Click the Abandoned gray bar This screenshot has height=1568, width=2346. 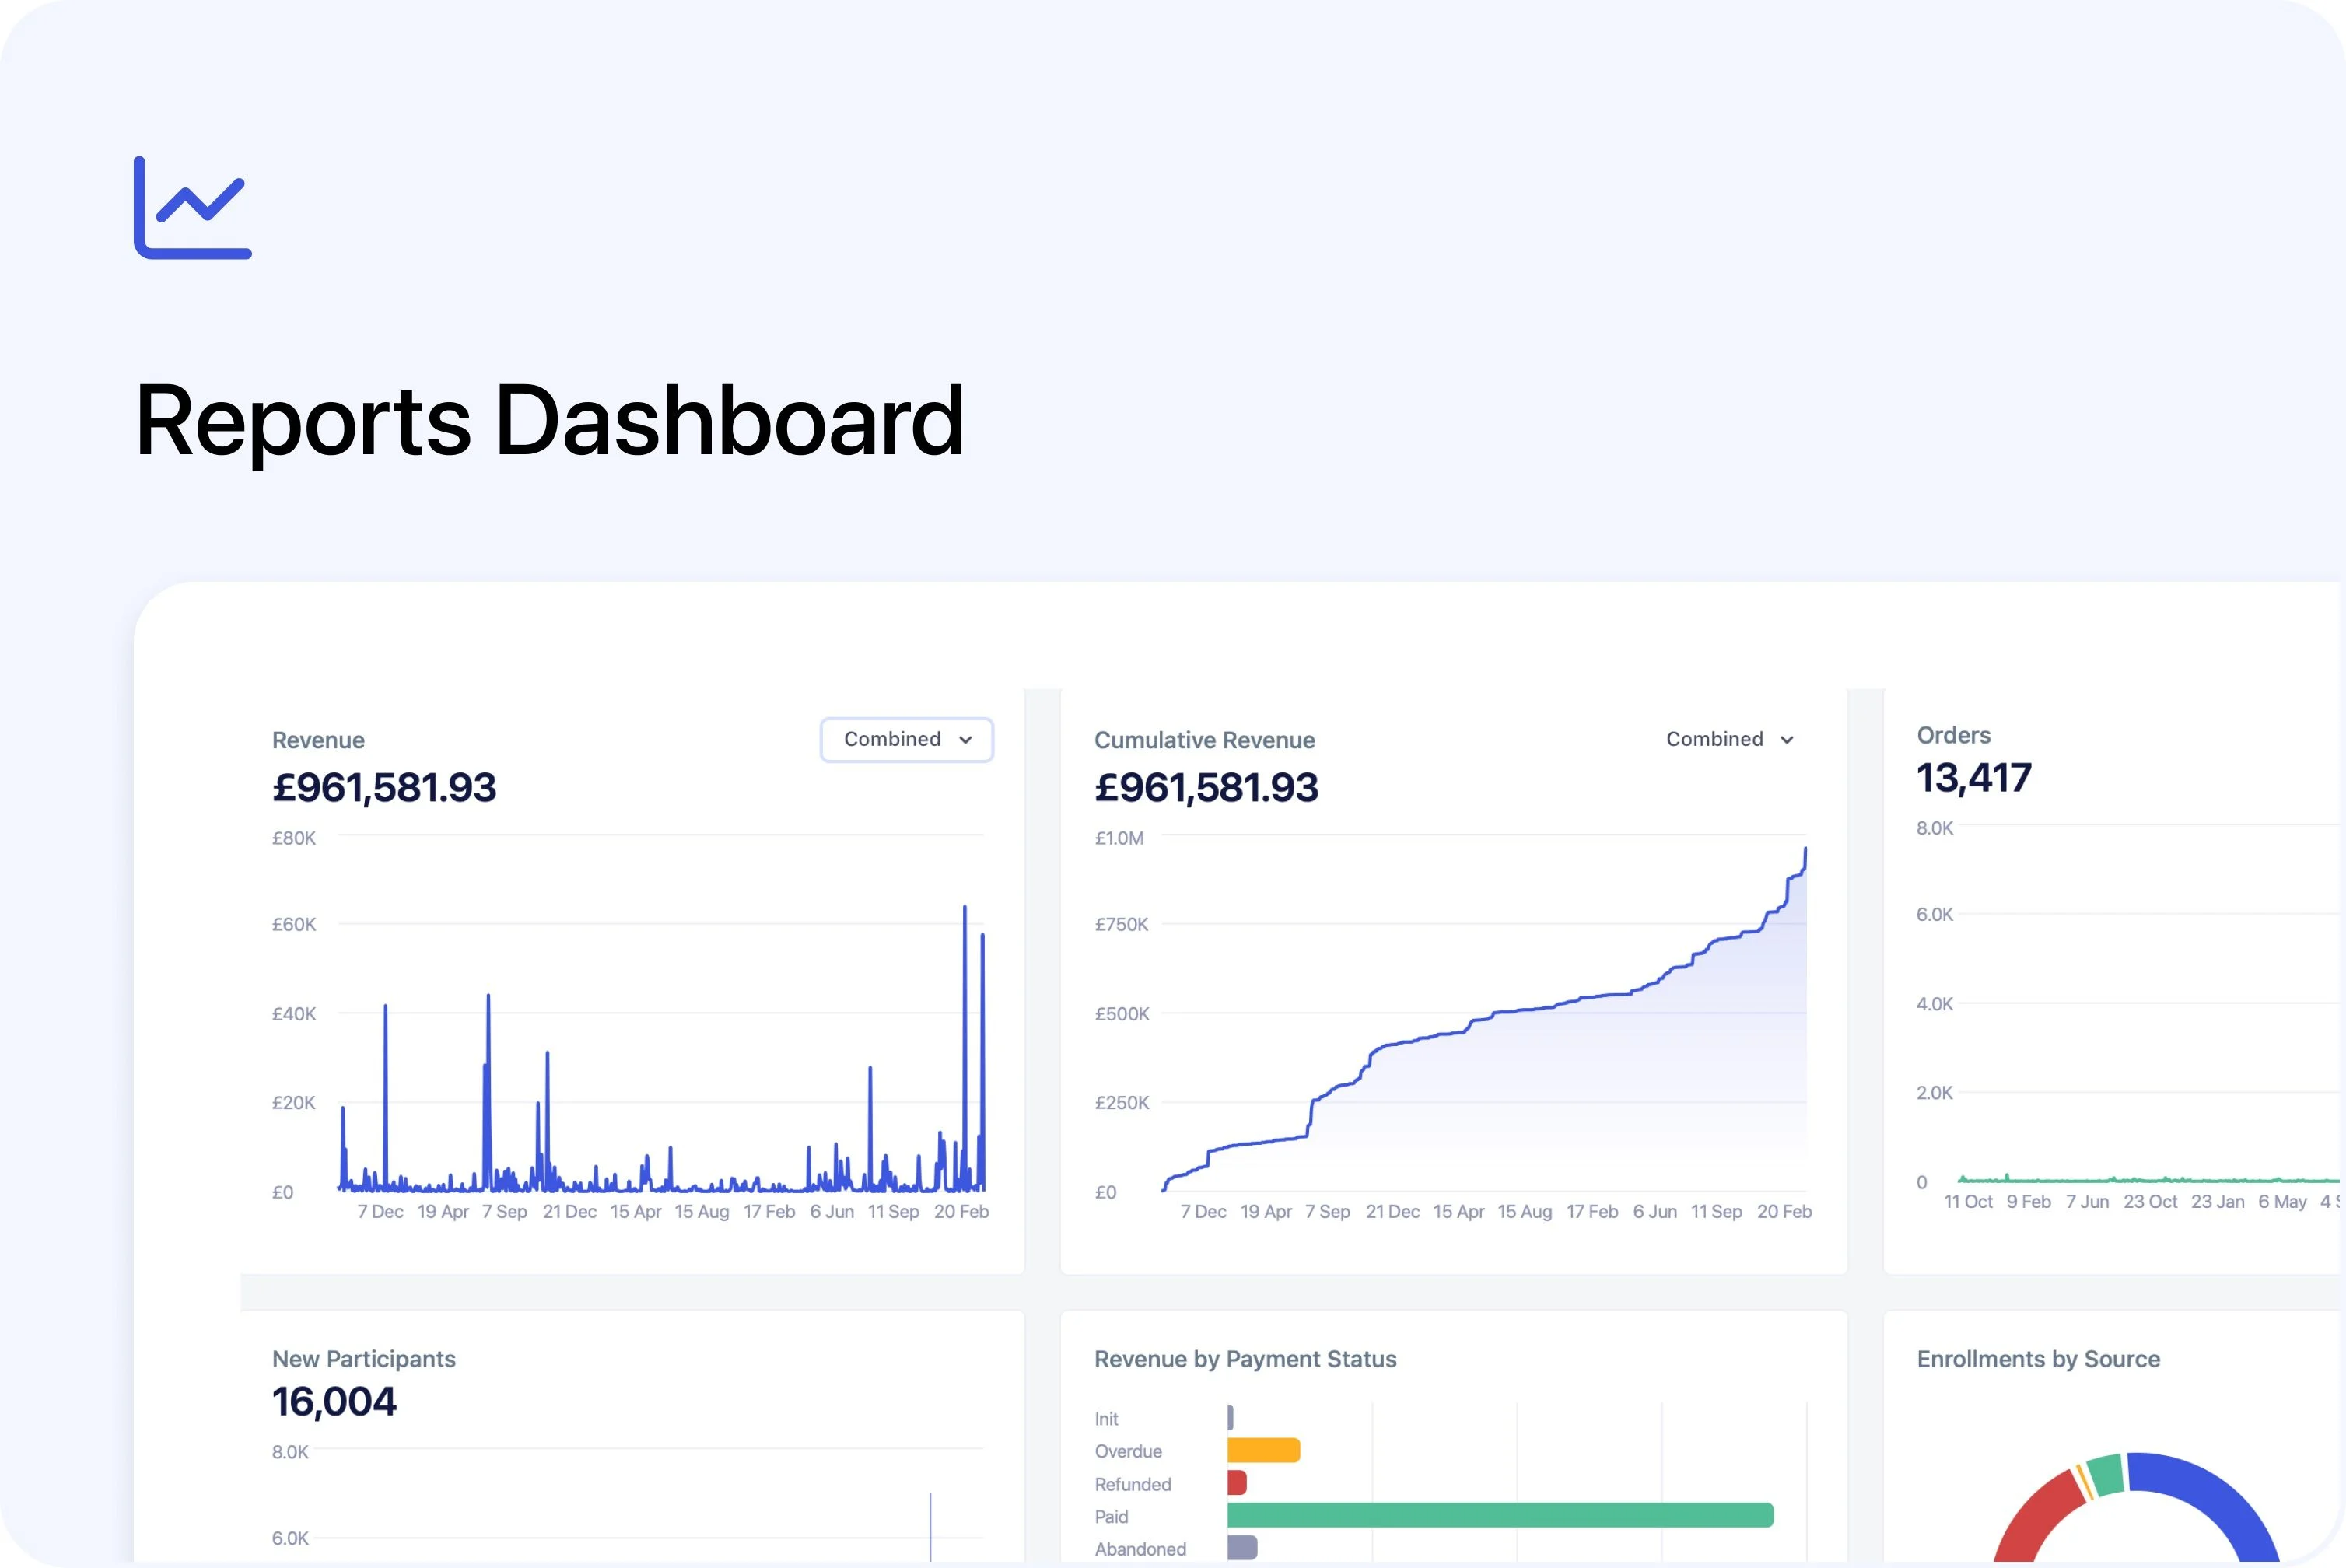pos(1242,1548)
